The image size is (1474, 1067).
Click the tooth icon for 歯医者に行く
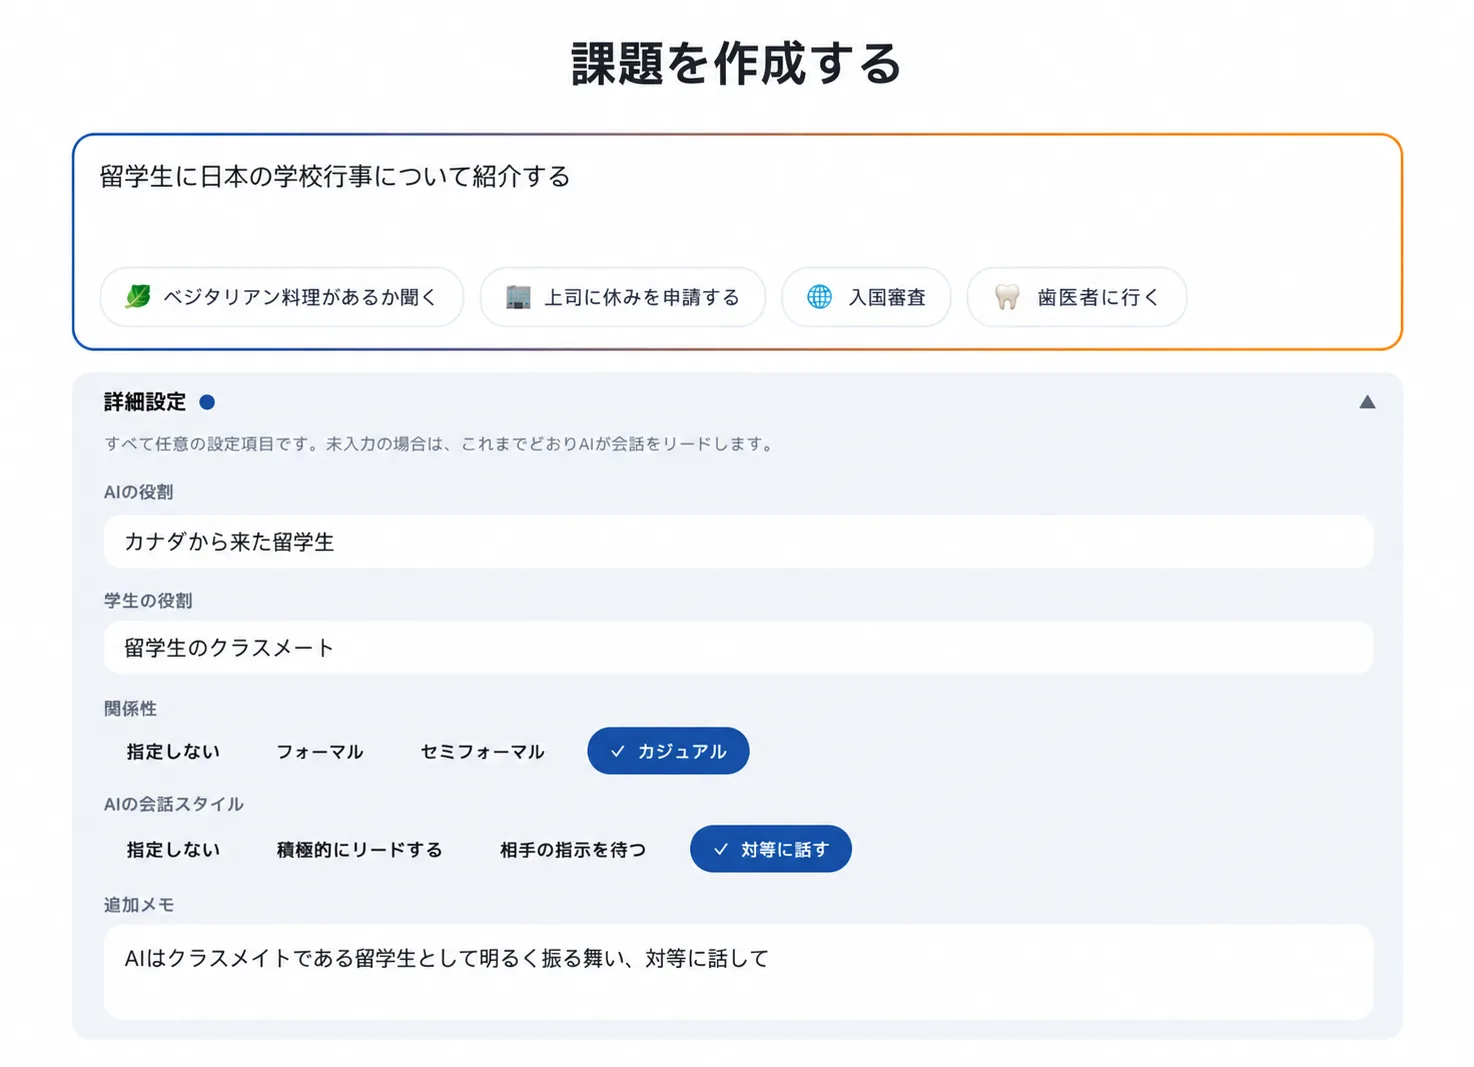[1007, 297]
